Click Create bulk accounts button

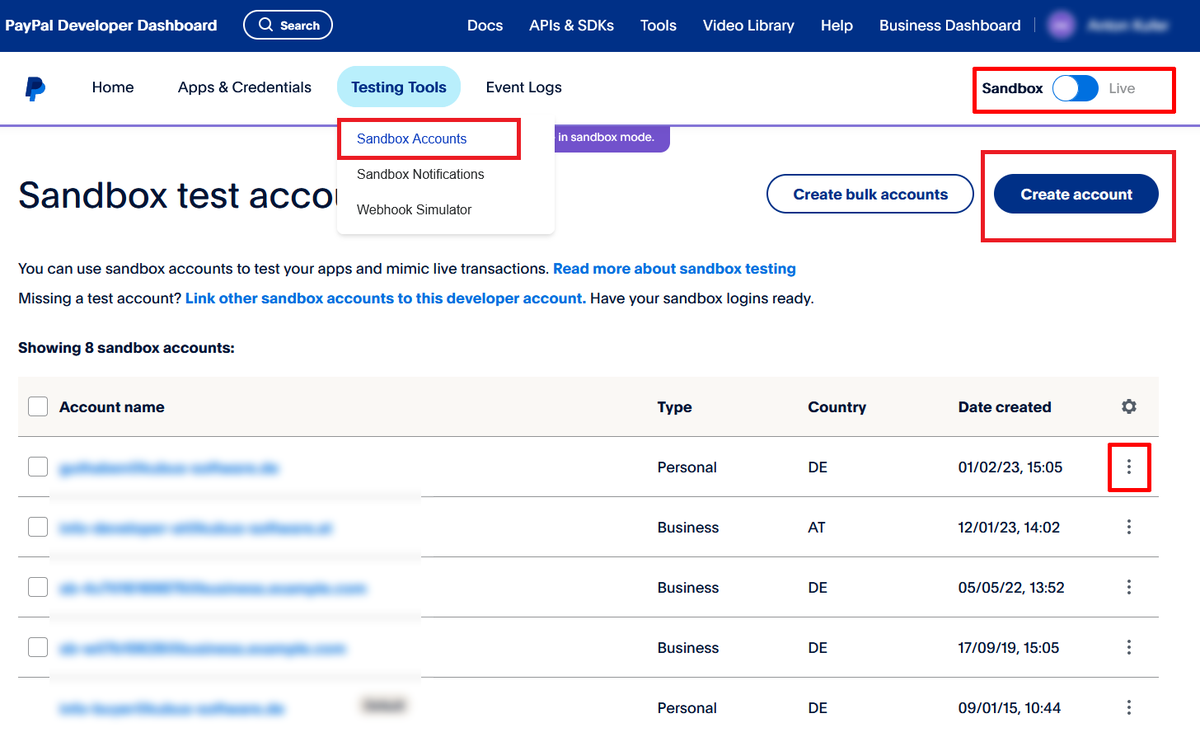pyautogui.click(x=870, y=194)
